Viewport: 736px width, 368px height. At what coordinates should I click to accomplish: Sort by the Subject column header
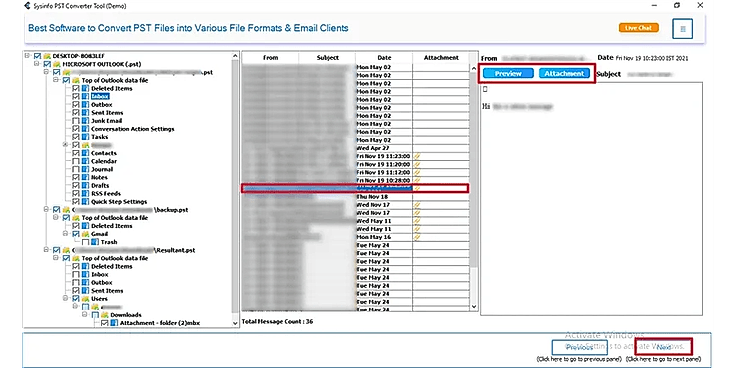tap(327, 57)
